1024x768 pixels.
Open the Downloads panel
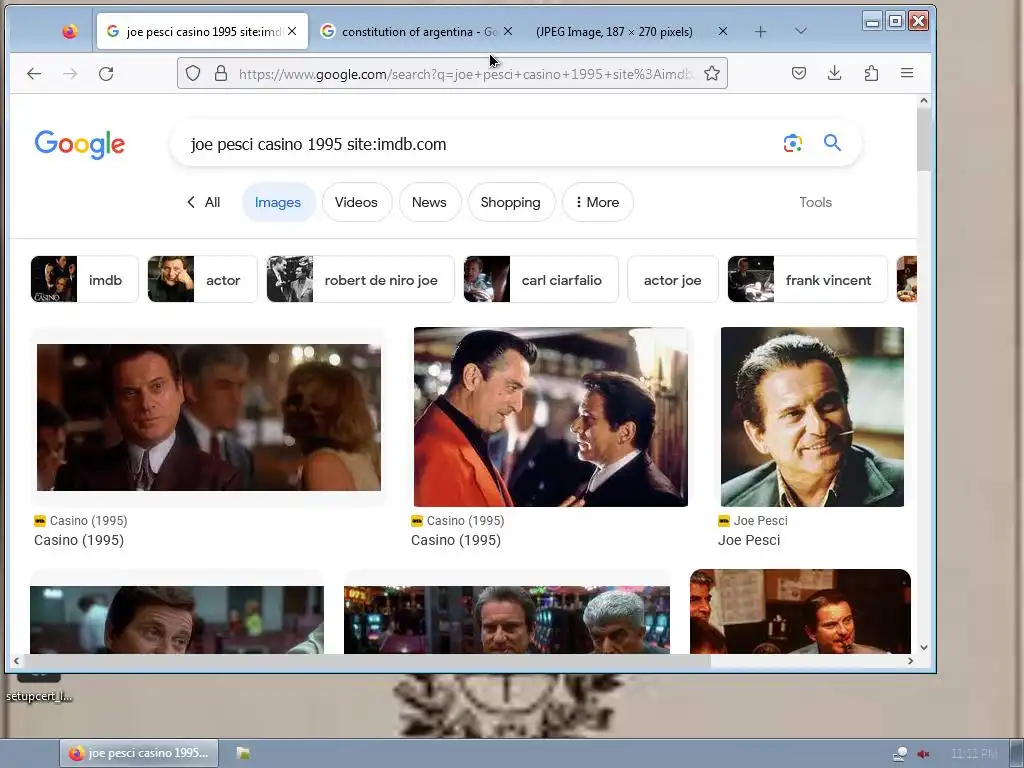tap(835, 73)
